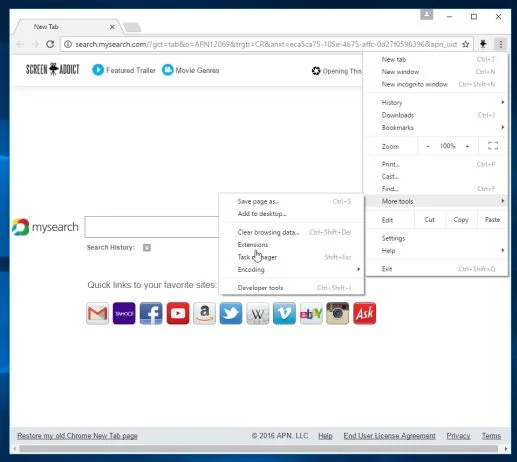517x462 pixels.
Task: Click into the mysearch search box
Action: (152, 227)
